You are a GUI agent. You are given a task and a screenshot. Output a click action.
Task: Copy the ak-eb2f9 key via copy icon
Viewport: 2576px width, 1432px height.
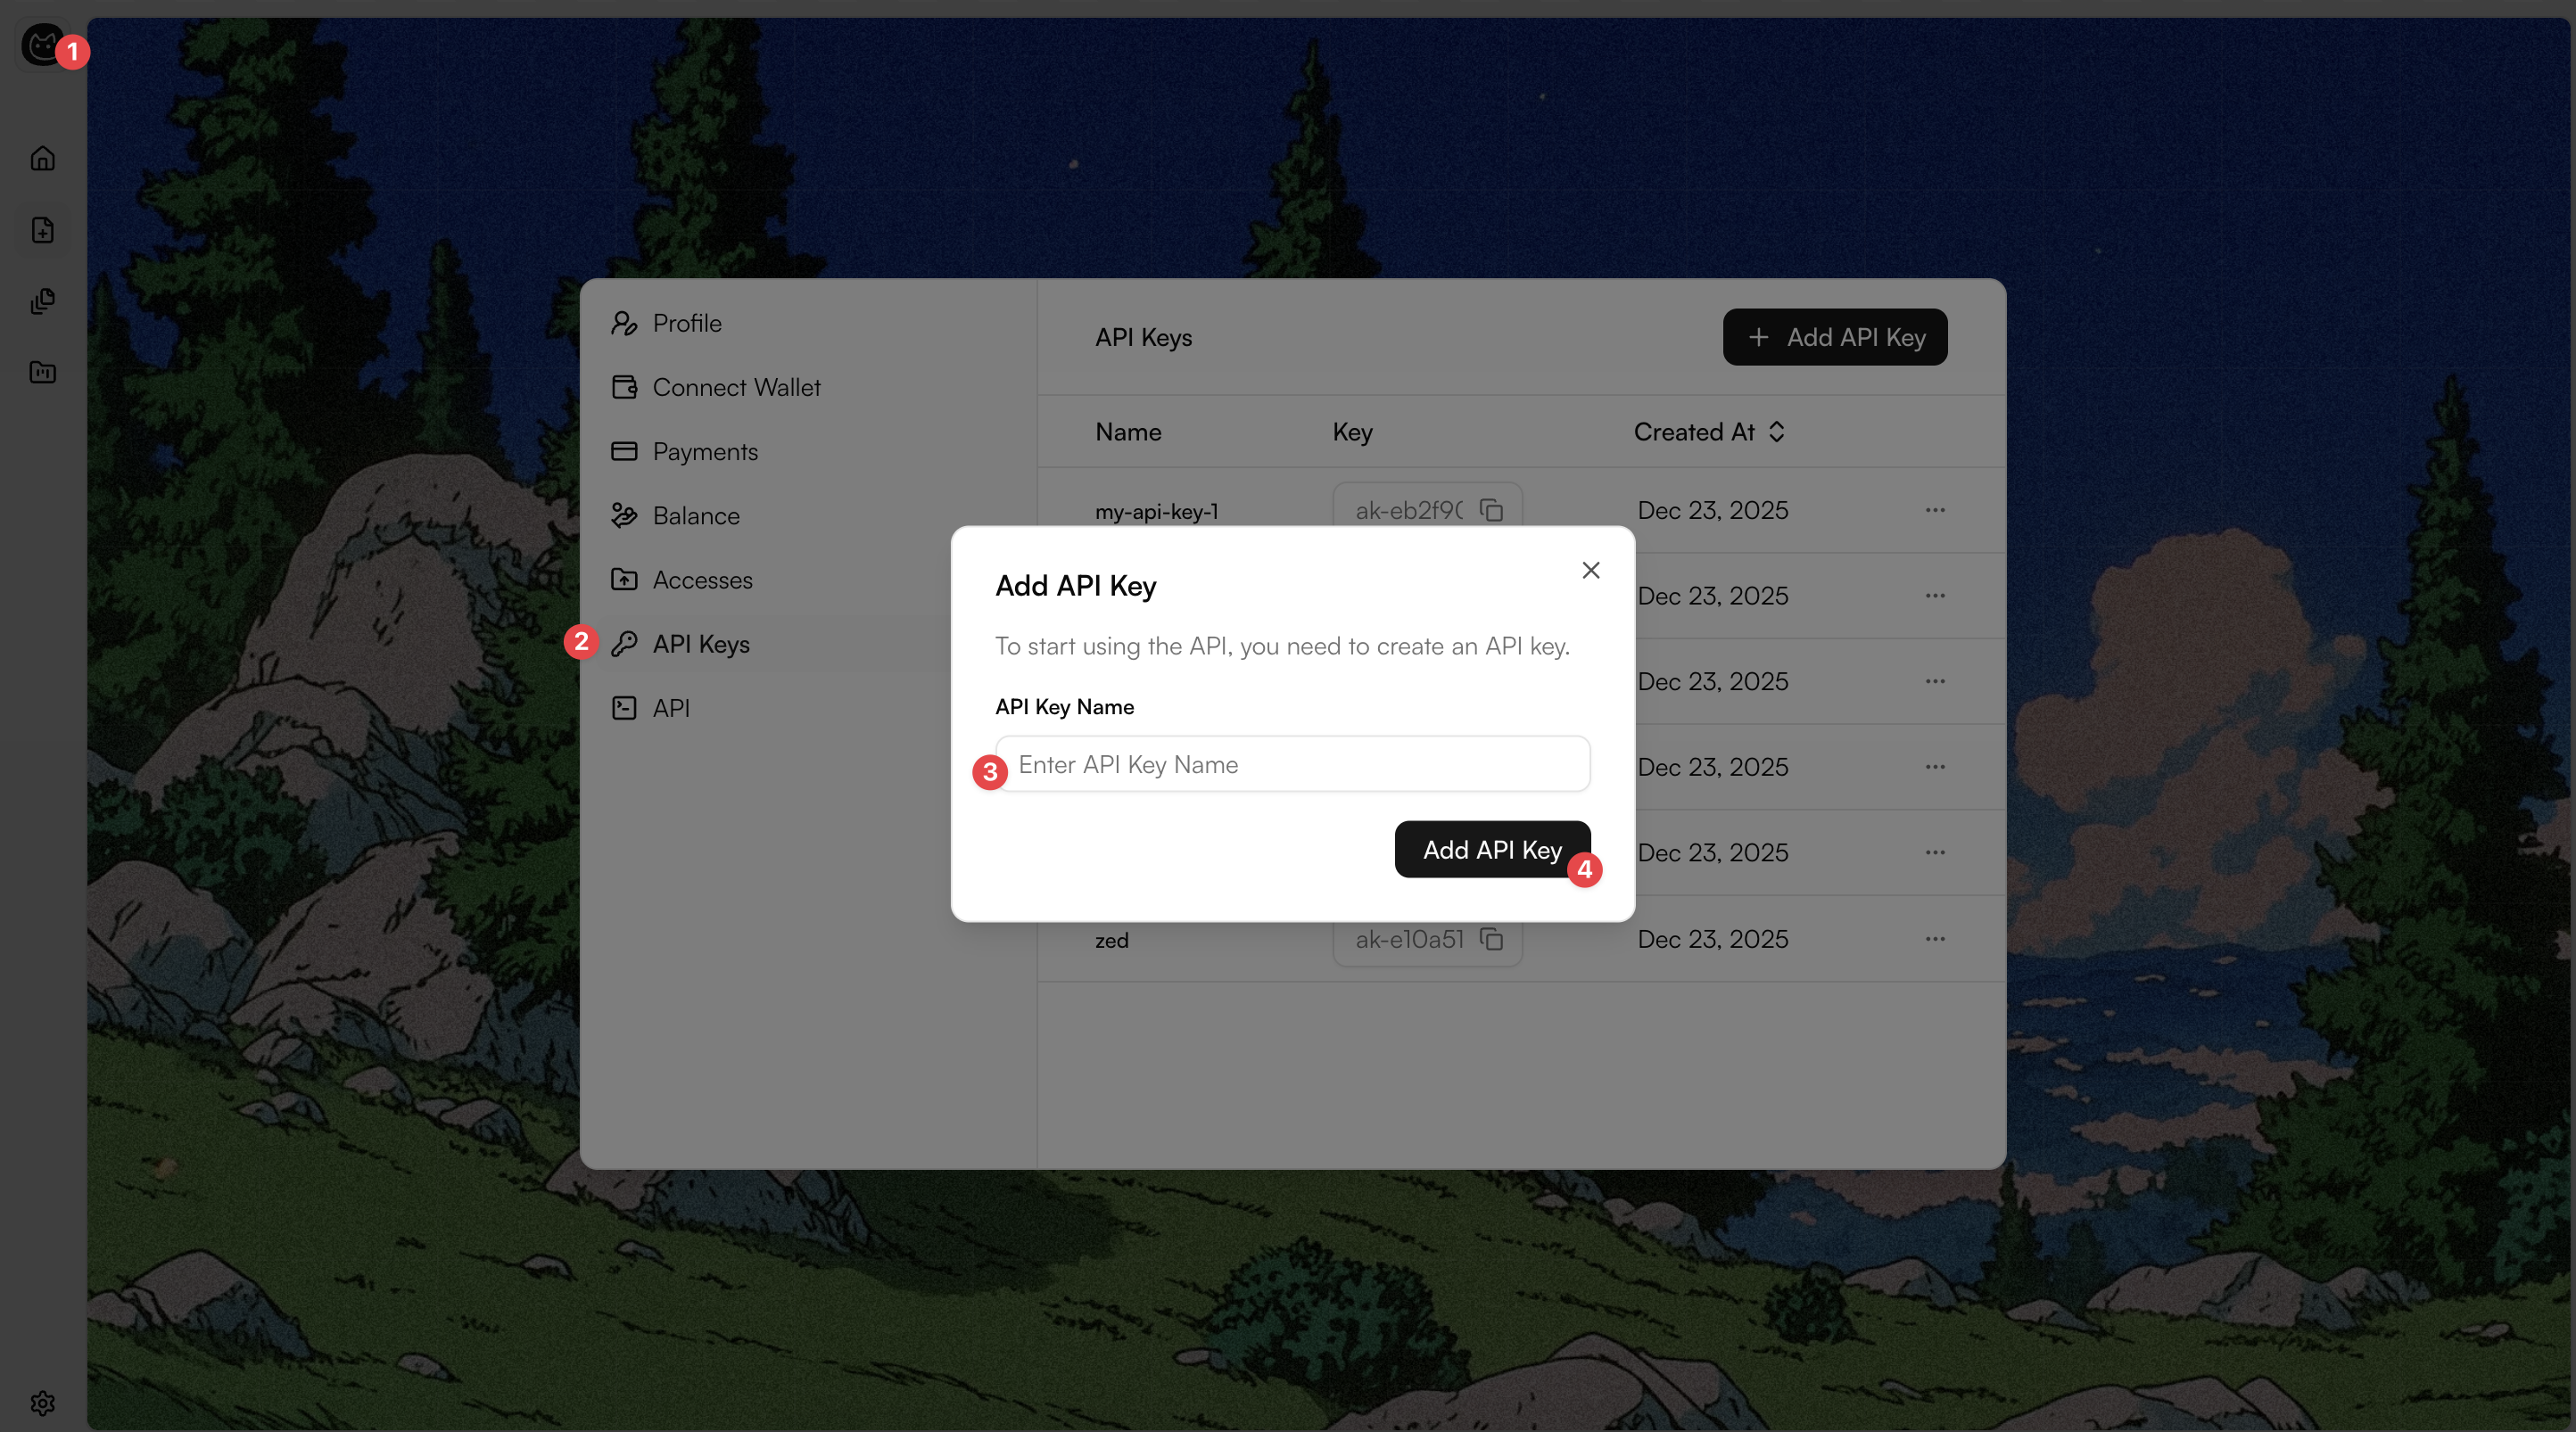(1491, 510)
